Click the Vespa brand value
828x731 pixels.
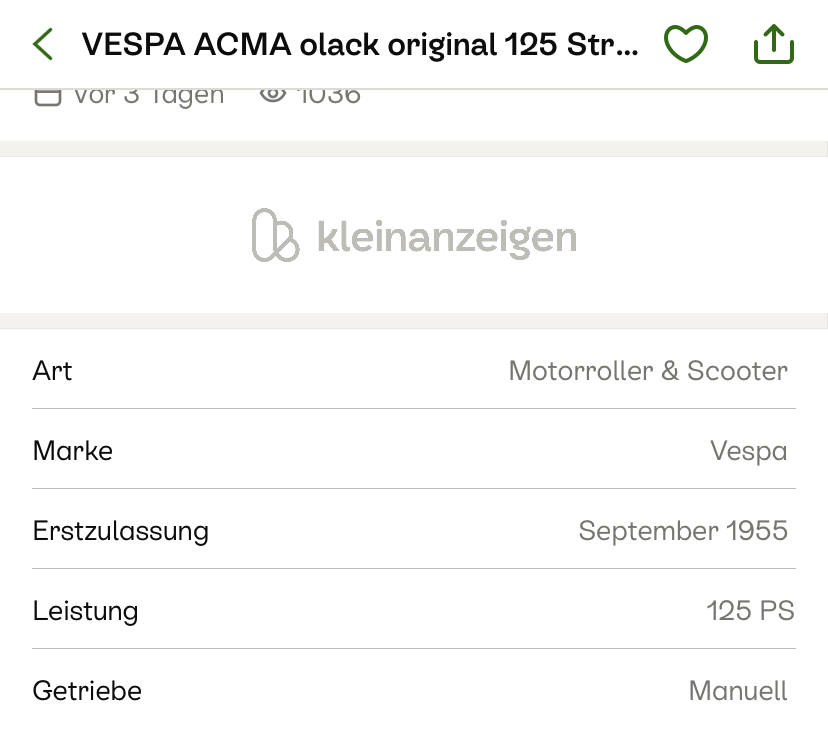coord(748,451)
